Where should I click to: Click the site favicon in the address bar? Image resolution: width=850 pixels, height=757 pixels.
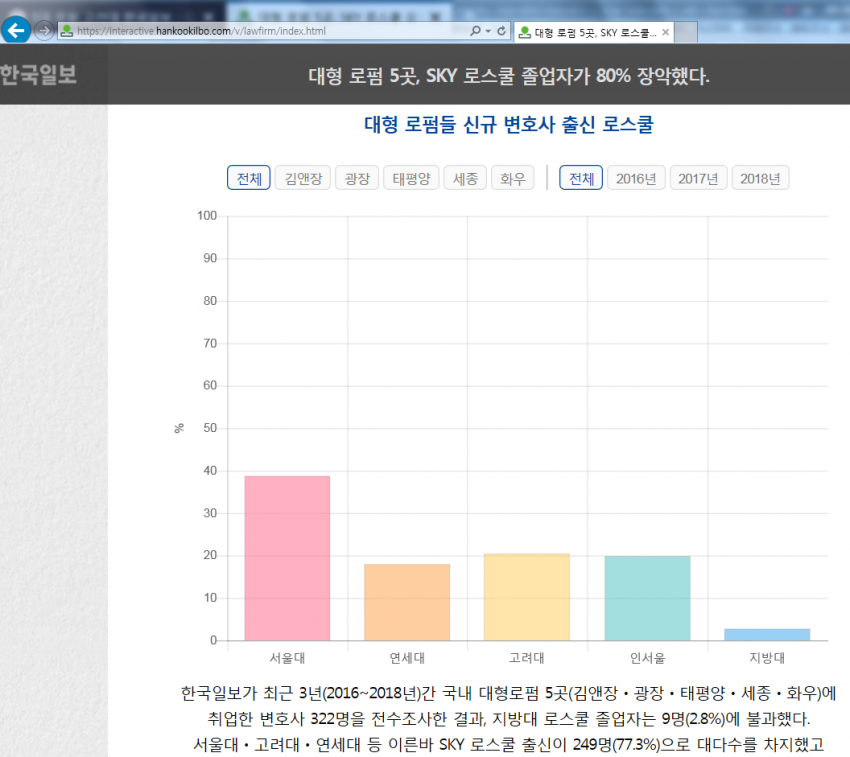coord(67,31)
